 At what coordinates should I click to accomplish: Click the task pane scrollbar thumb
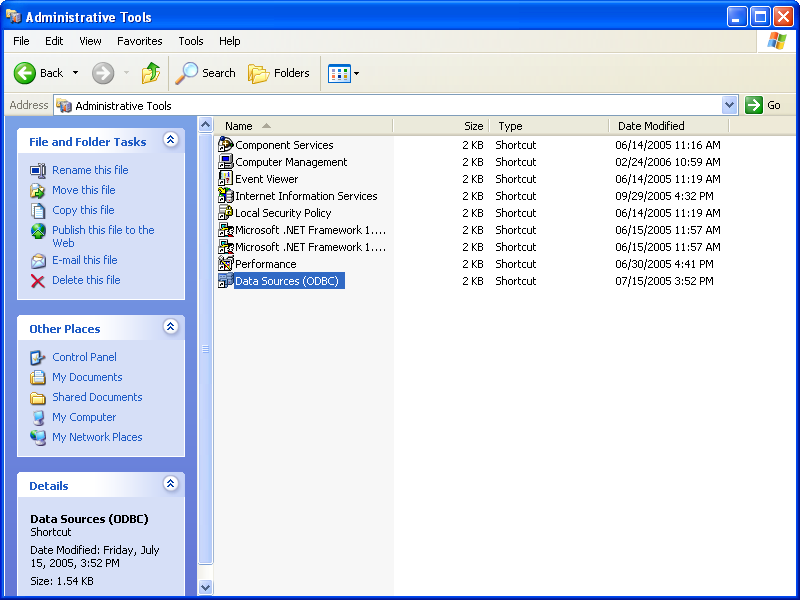click(206, 348)
